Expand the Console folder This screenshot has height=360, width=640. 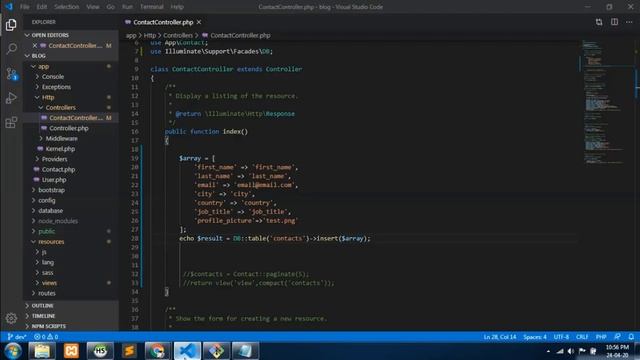70,76
